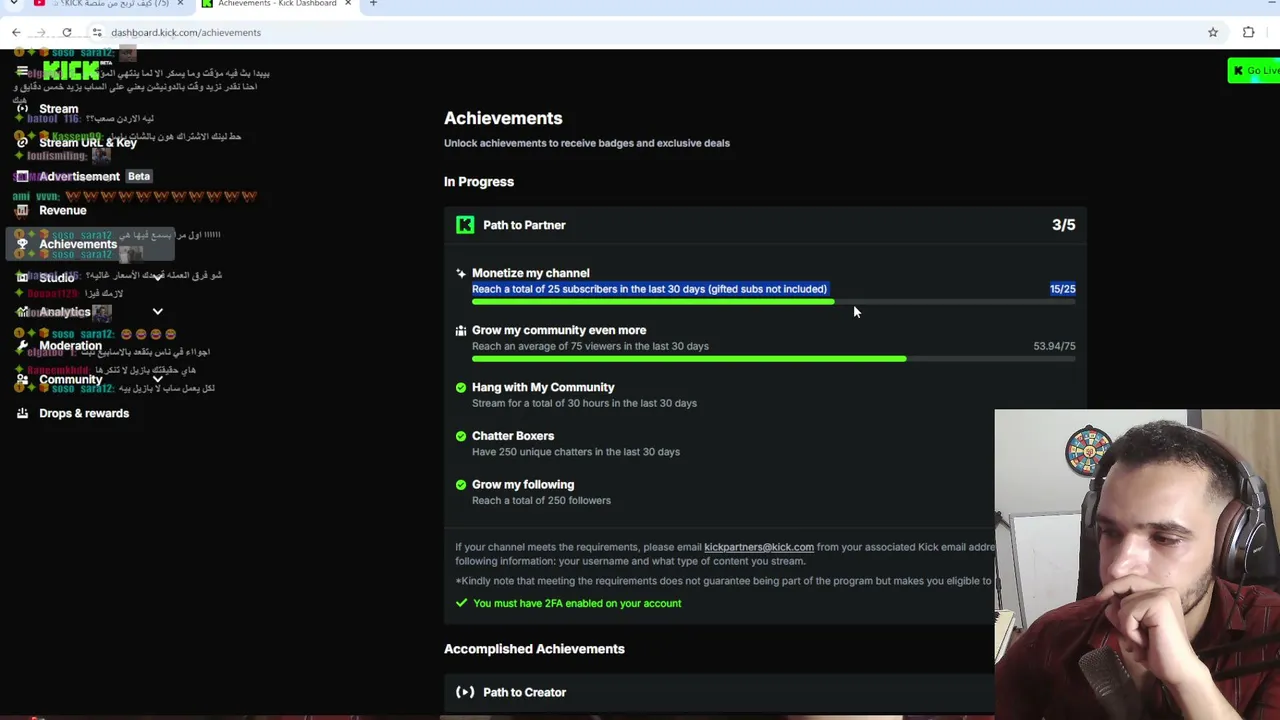
Task: Click the In Progress section heading
Action: pos(479,182)
